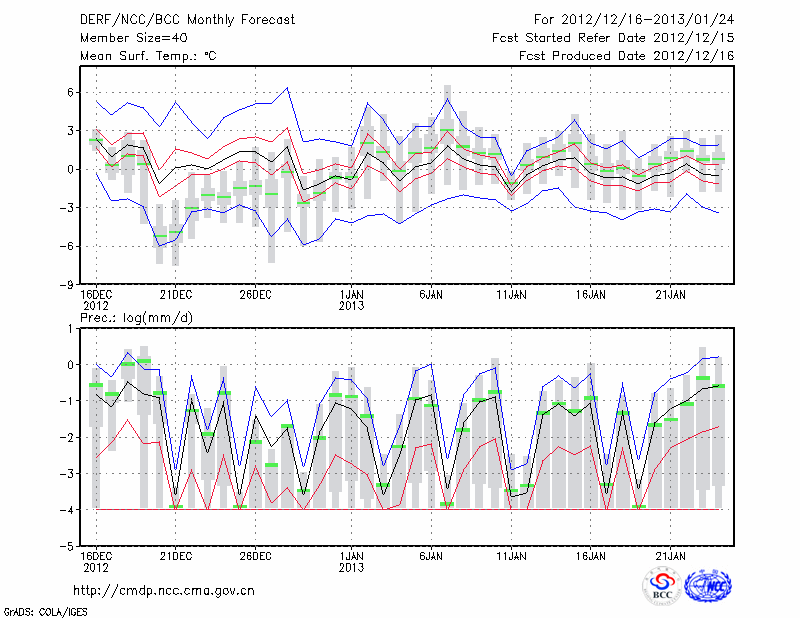
Task: Click the -5 value on precipitation y-axis
Action: point(69,547)
